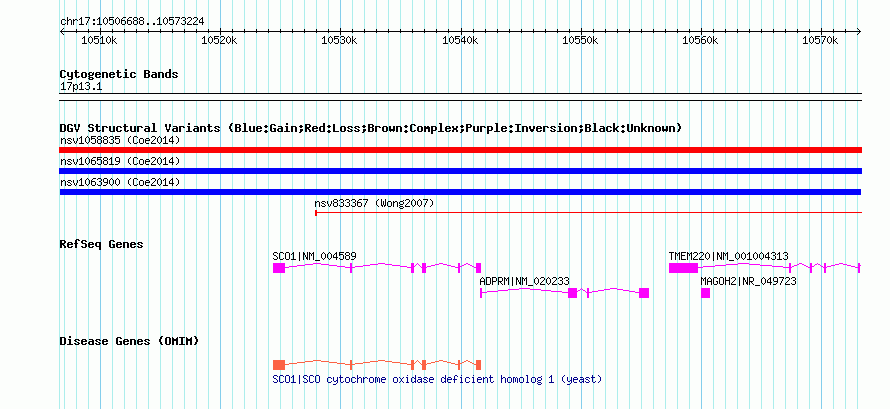Screen dimensions: 890x409
Task: Click the 10520k ruler tick label
Action: click(220, 40)
